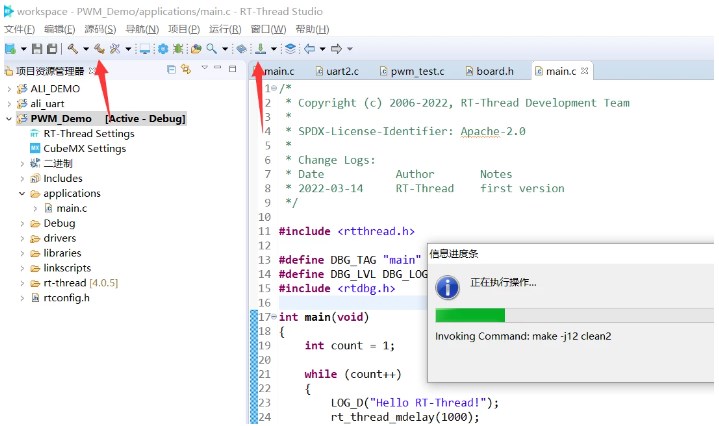Viewport: 719px width, 426px height.
Task: Minimize the project explorer panel
Action: 218,68
